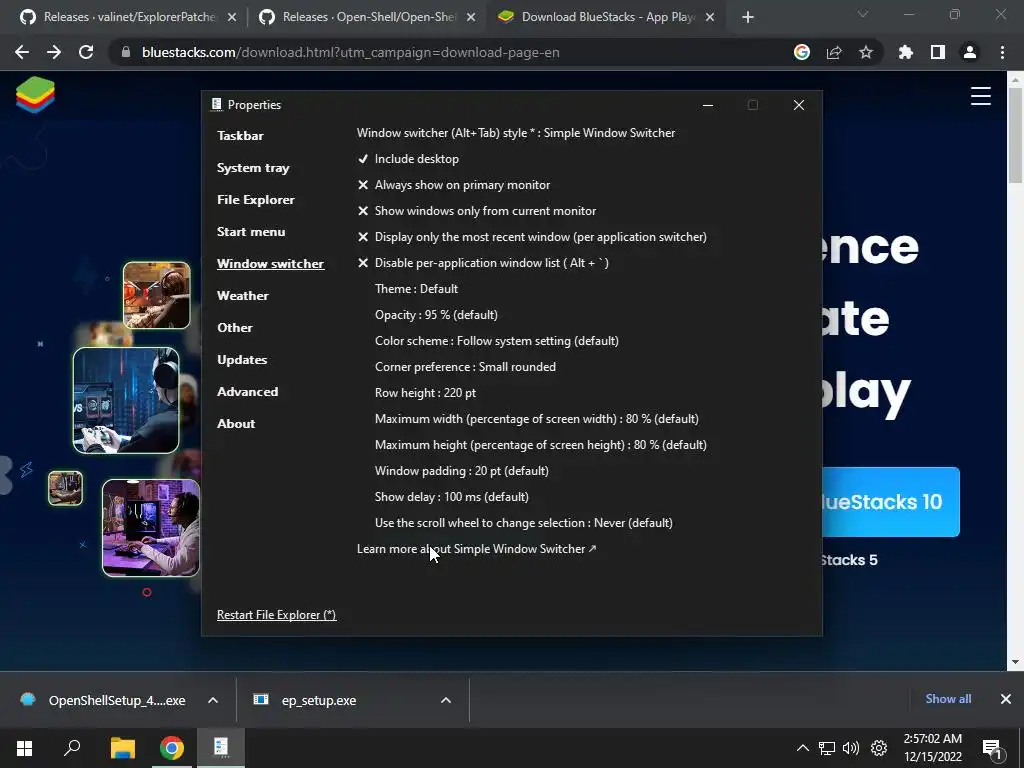
Task: Share this page using the share icon
Action: (x=834, y=52)
